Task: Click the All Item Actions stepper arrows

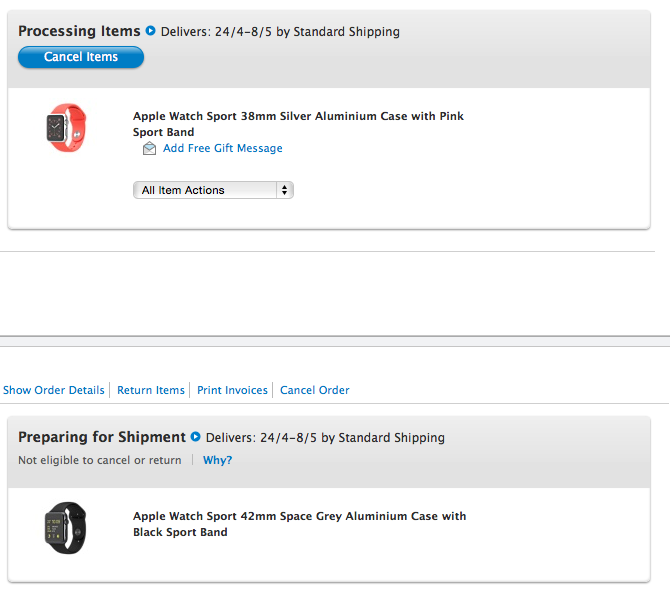Action: (x=285, y=190)
